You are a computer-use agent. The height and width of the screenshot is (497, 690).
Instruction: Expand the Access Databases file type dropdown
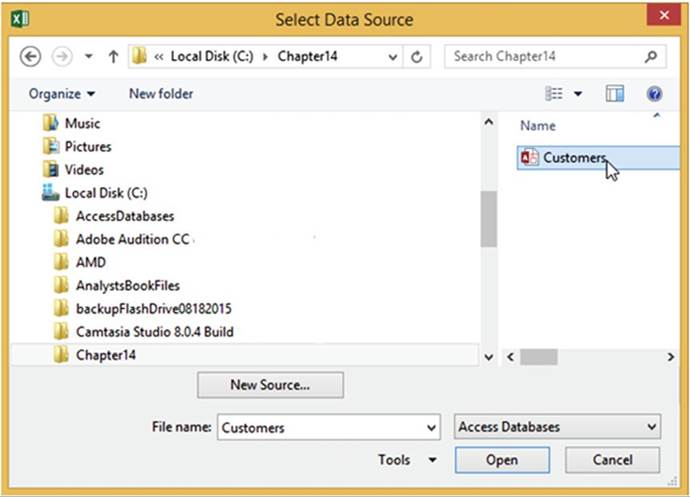click(x=651, y=427)
